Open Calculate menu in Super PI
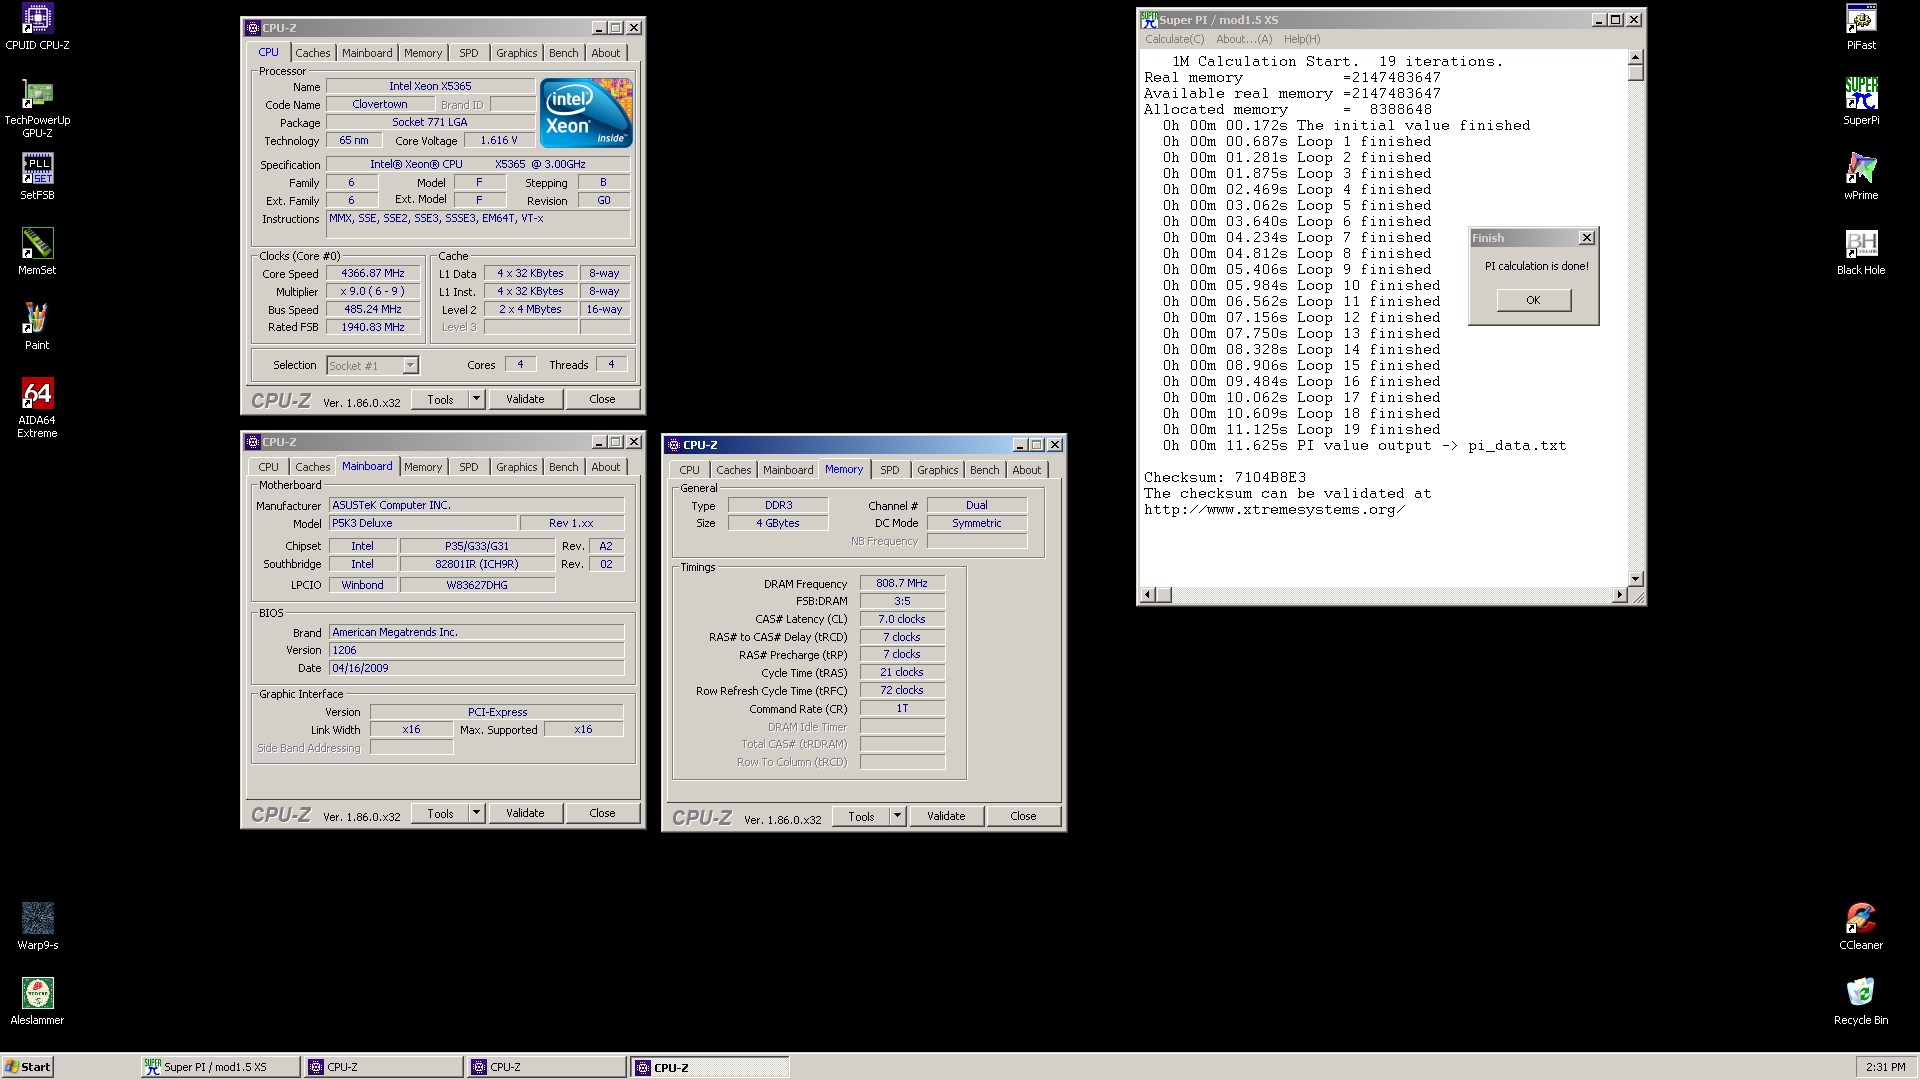Screen dimensions: 1920x1080 pos(1174,39)
